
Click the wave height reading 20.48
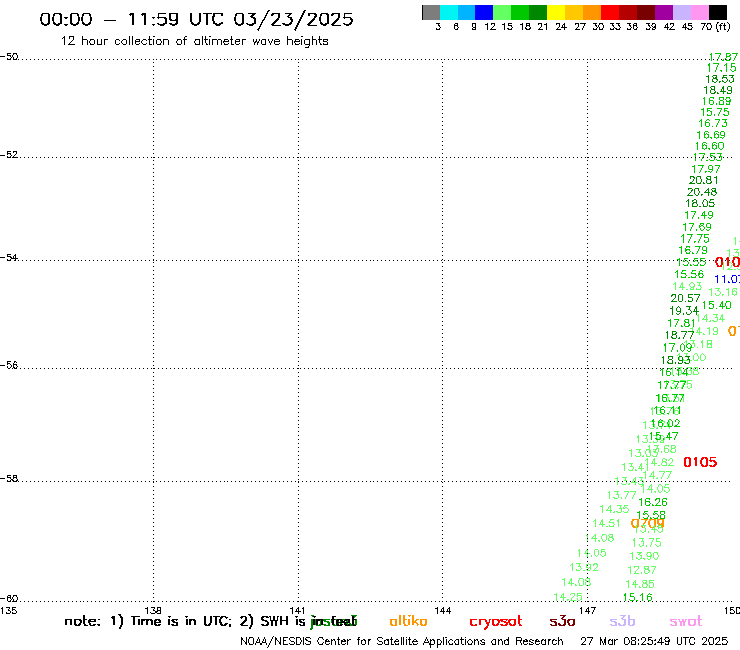pos(702,192)
